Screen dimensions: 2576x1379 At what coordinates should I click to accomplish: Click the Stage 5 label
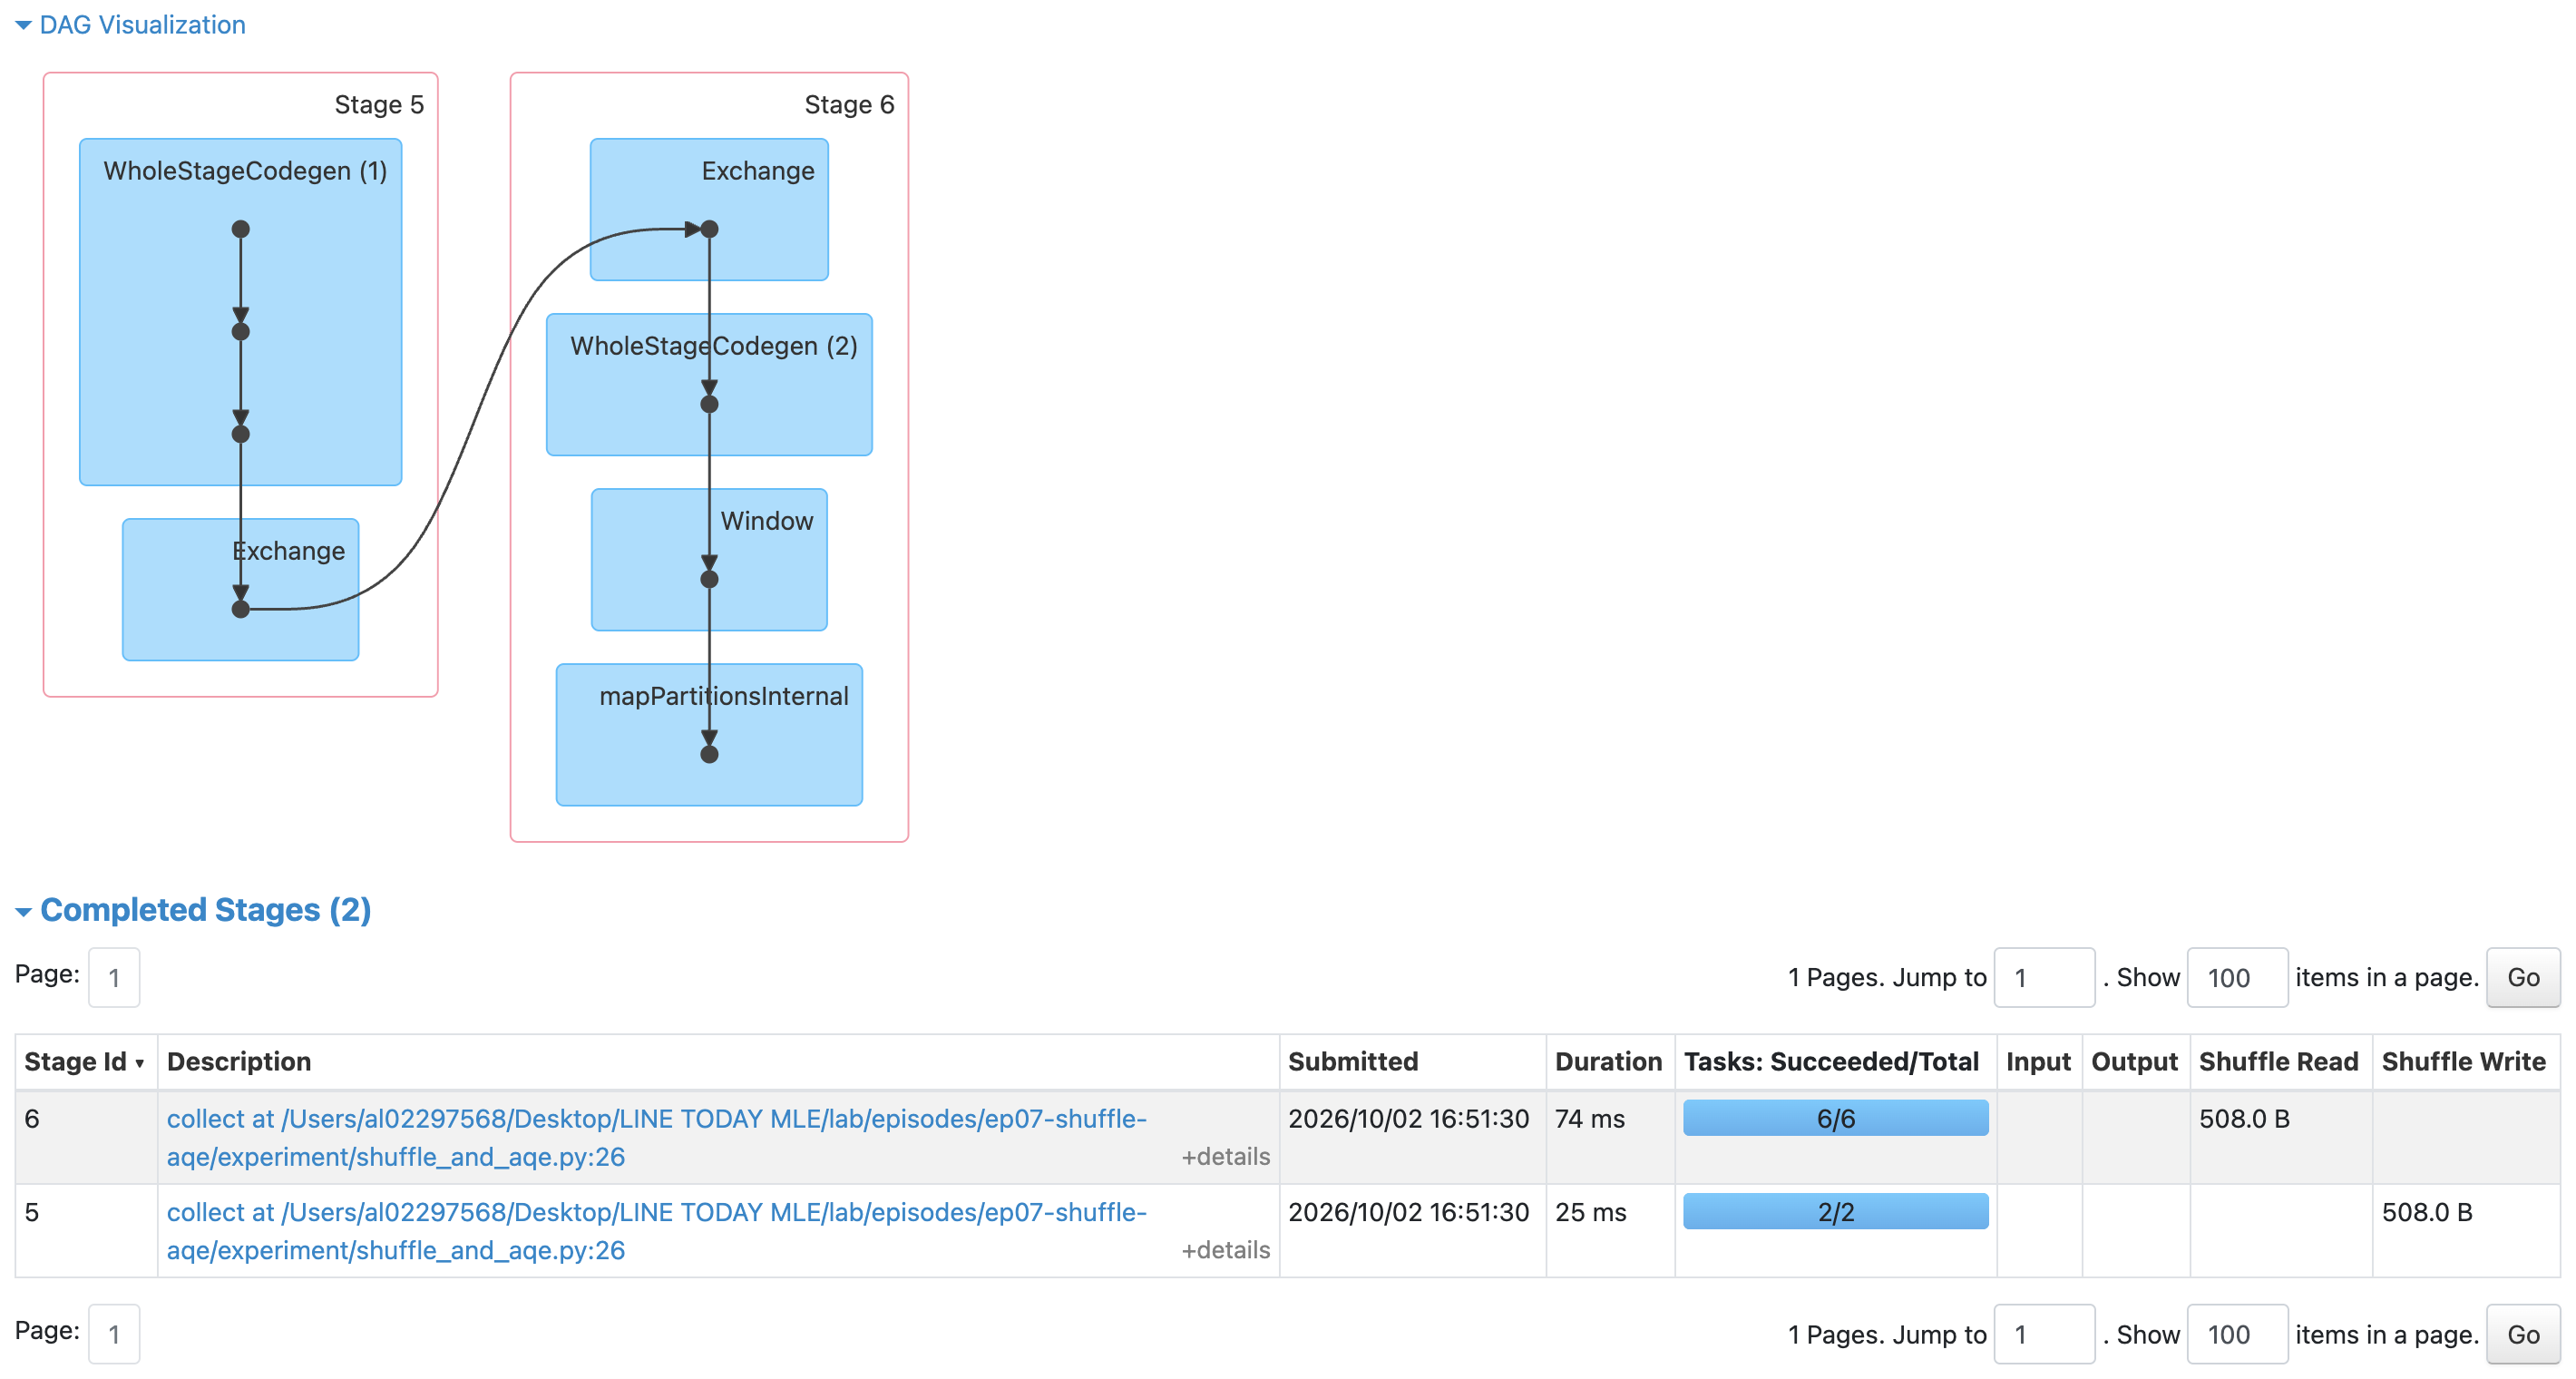[379, 105]
